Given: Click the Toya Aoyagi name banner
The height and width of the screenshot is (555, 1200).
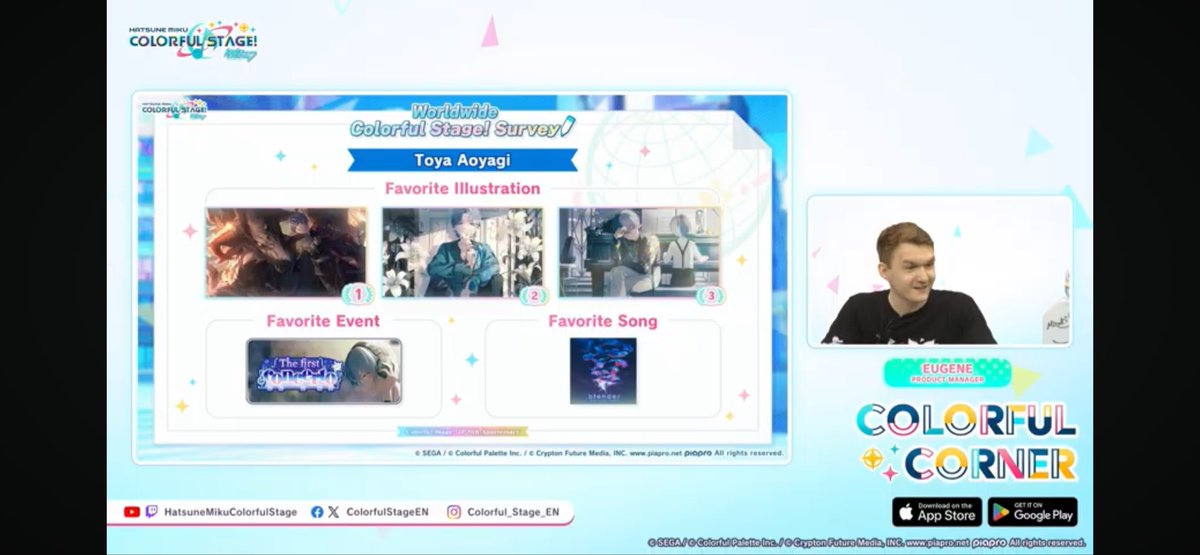Looking at the screenshot, I should point(462,160).
